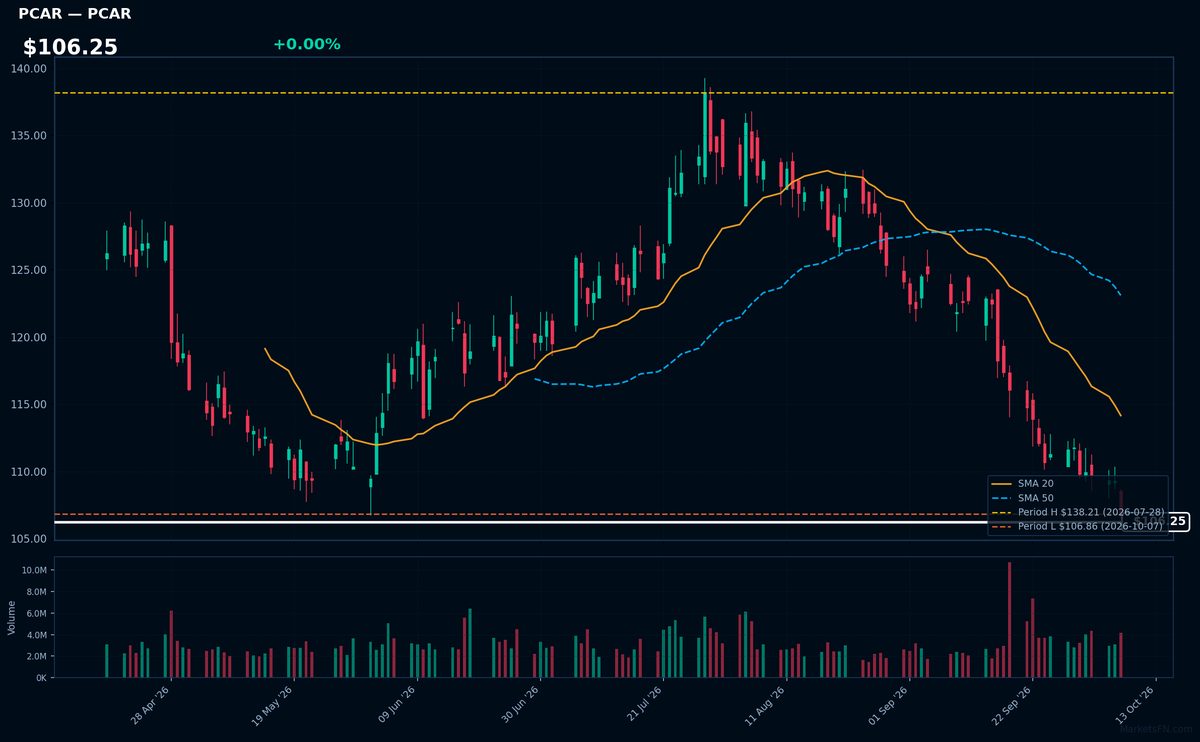Click the 135.00 price axis label
1200x742 pixels.
[x=29, y=136]
